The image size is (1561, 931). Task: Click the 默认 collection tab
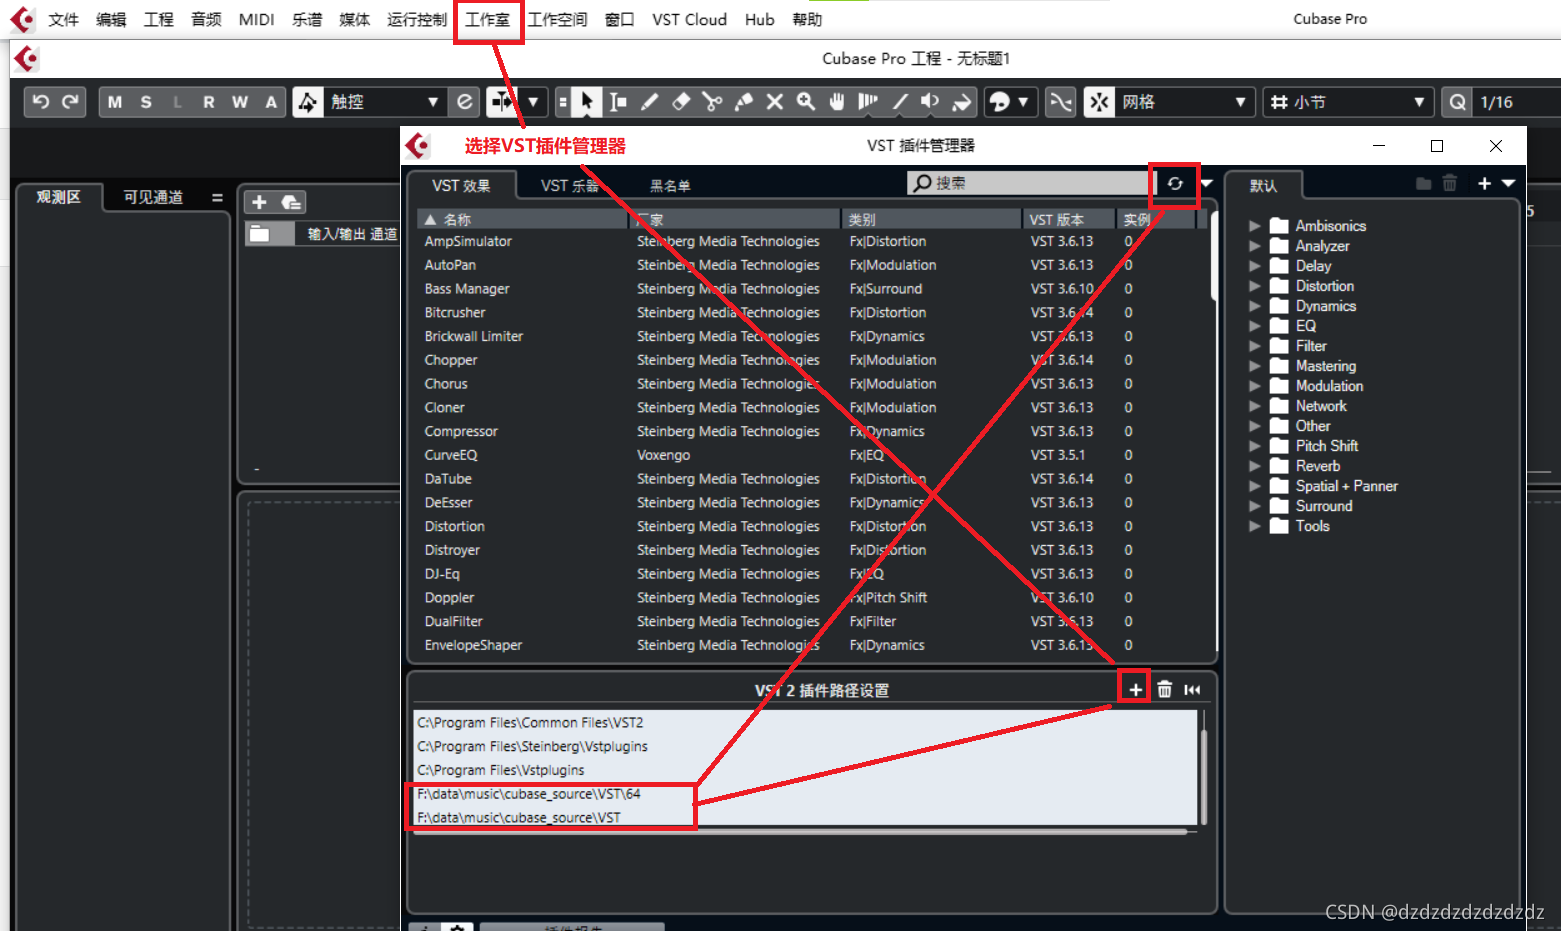(x=1263, y=185)
